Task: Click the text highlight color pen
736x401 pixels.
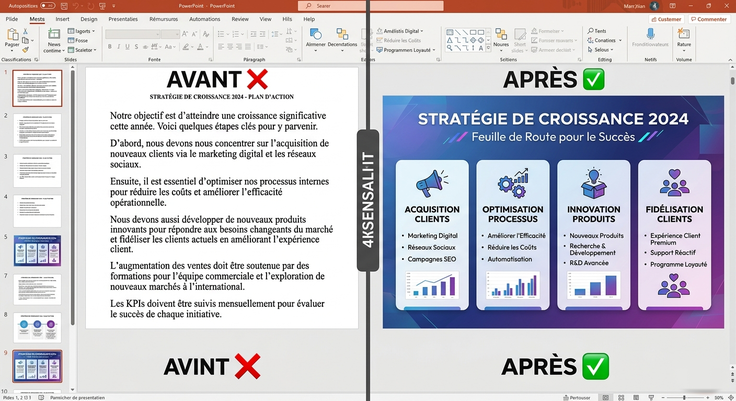Action: [x=186, y=47]
